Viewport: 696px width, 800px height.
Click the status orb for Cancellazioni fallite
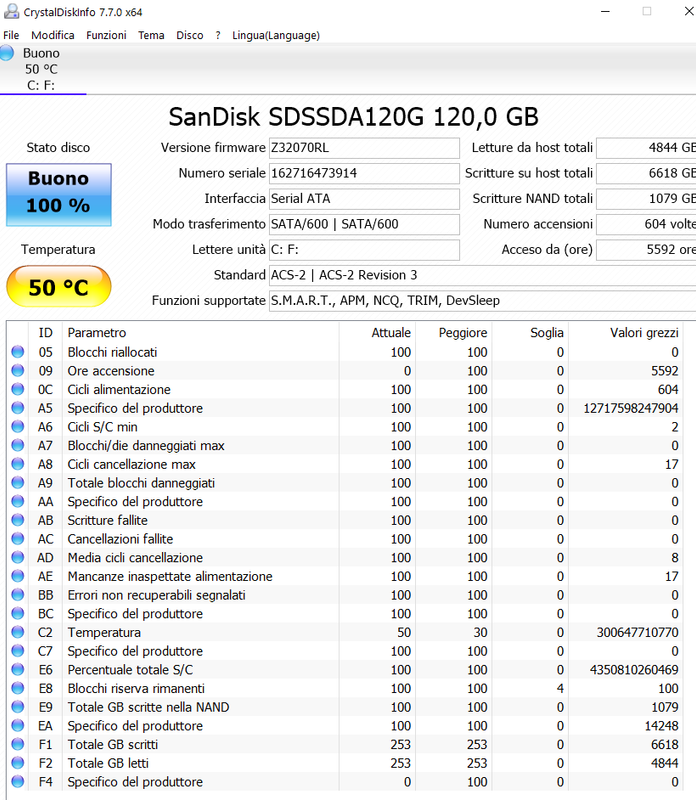coord(18,538)
